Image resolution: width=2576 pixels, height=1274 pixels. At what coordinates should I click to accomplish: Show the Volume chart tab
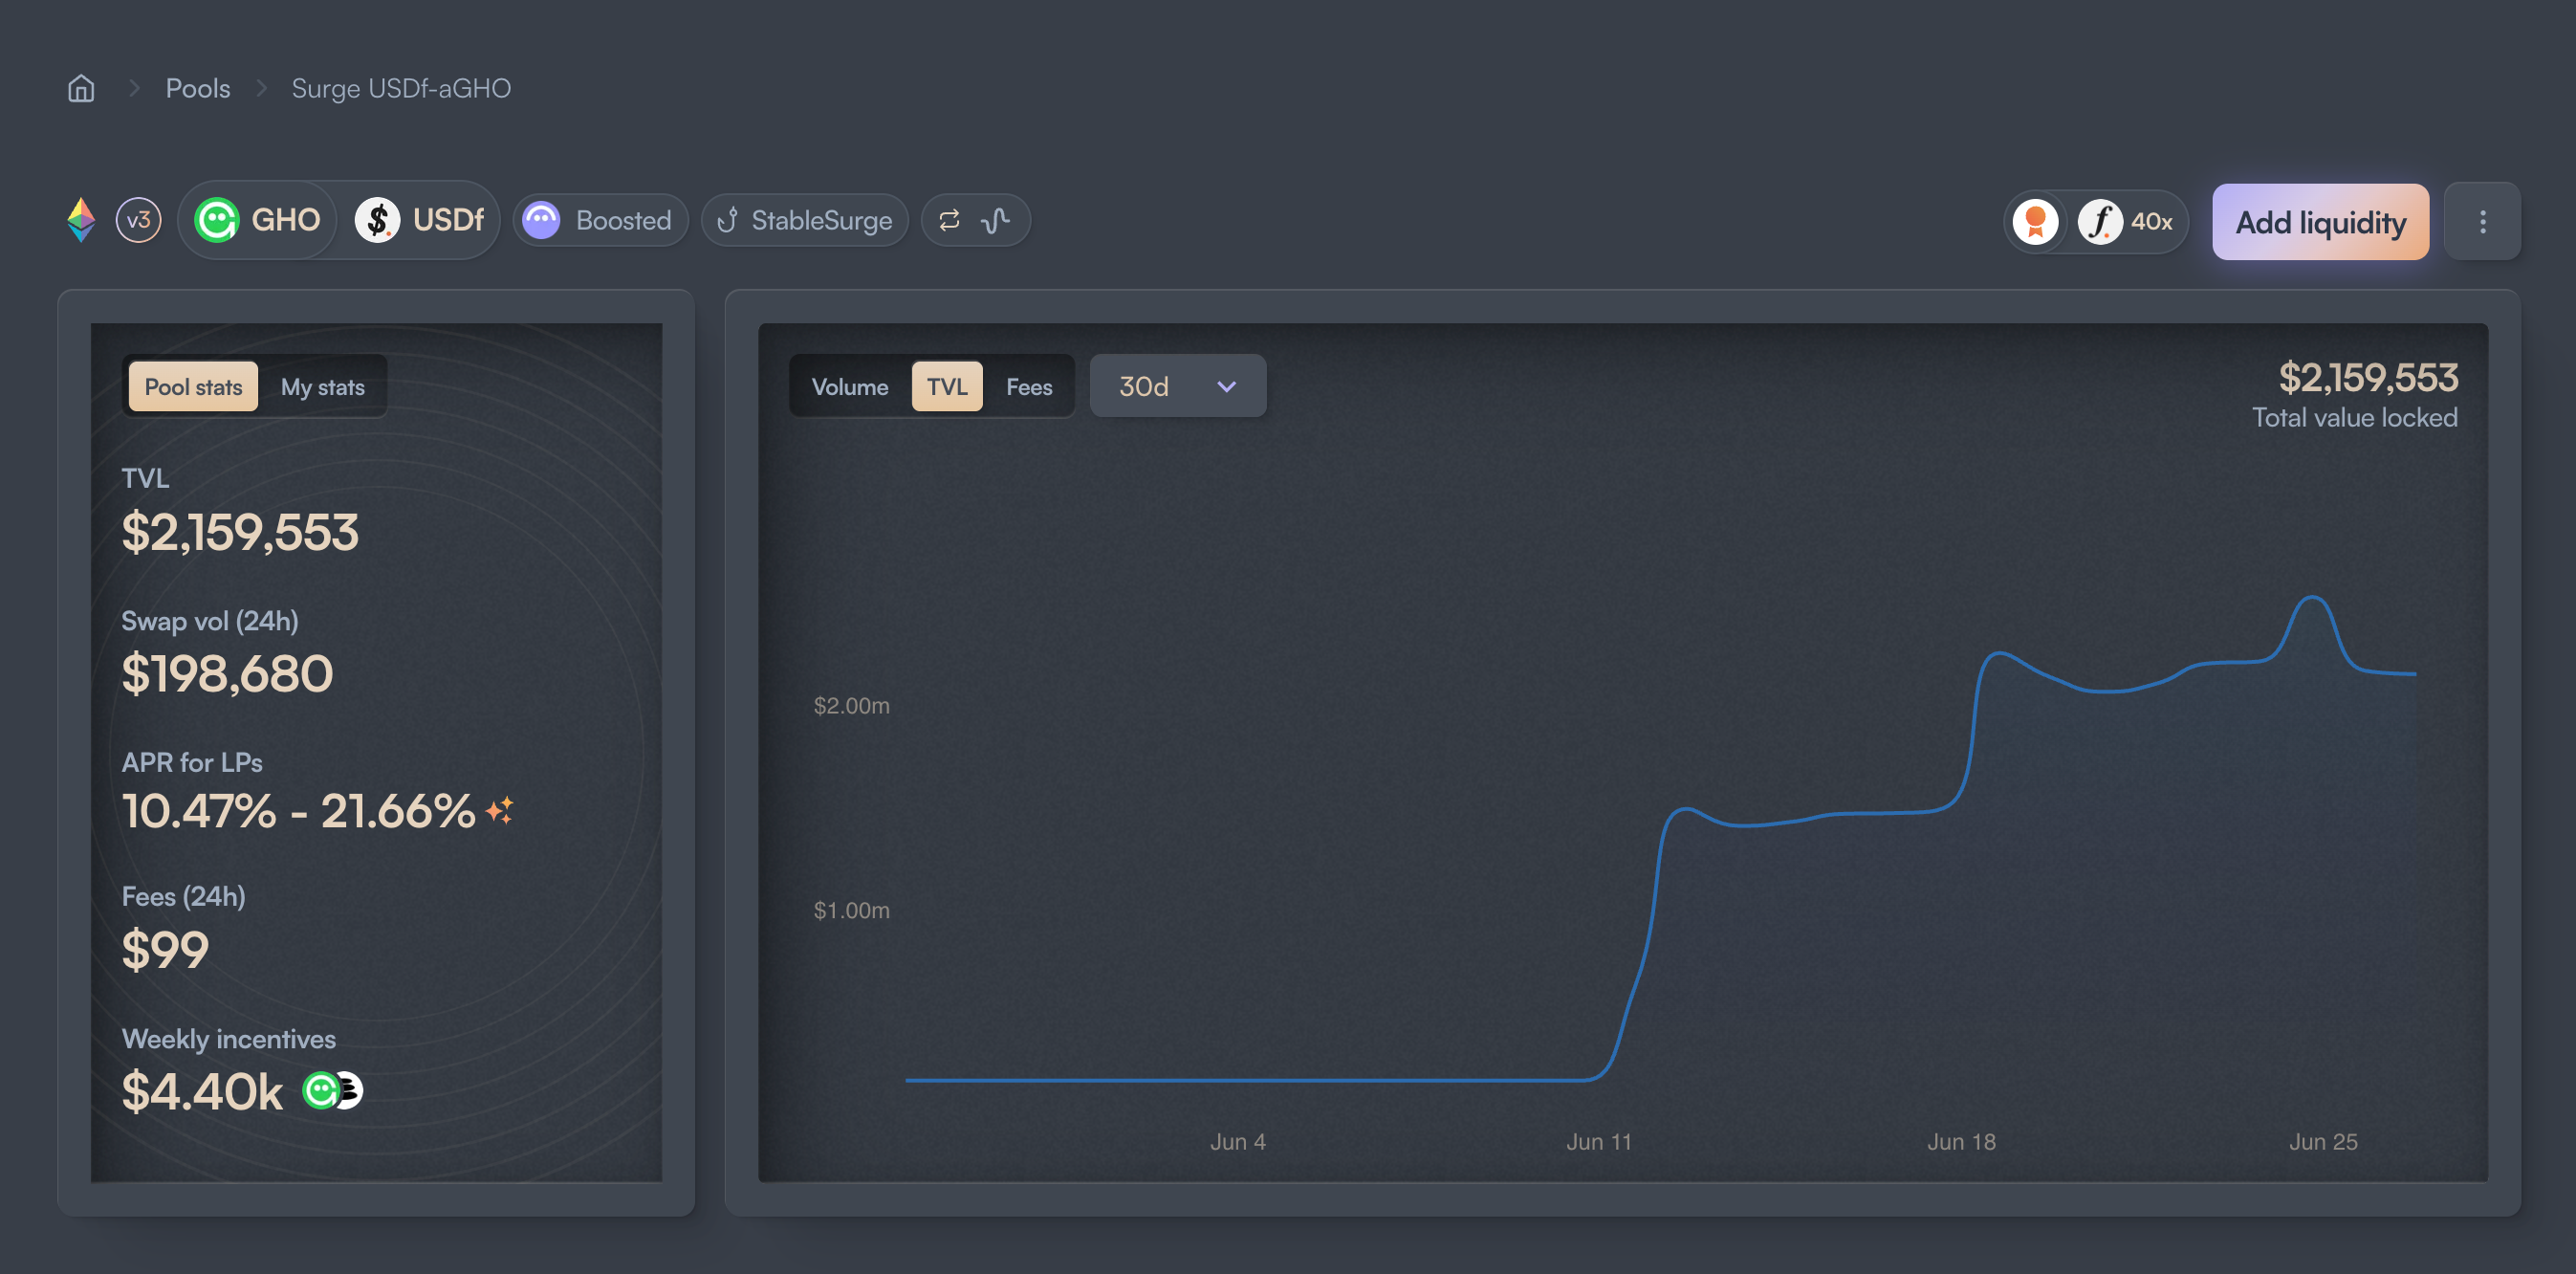click(x=849, y=387)
